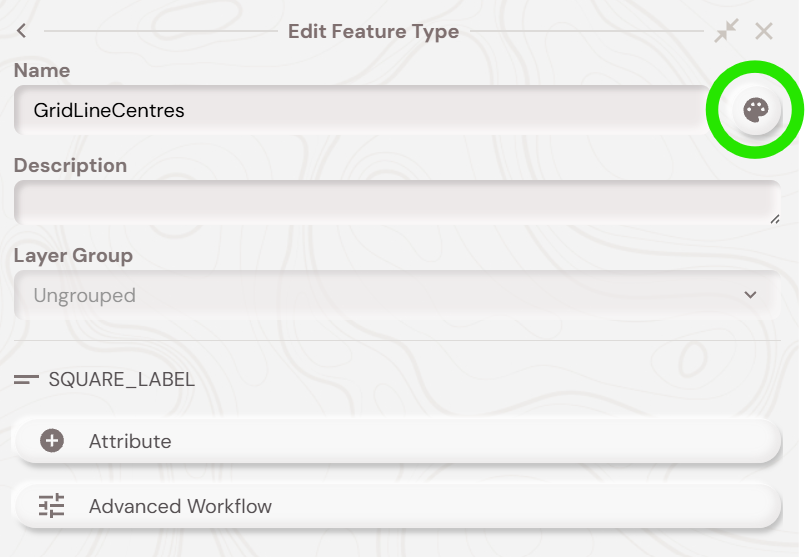Expand Layer Group using its chevron arrow
Screen dimensions: 805x557
[751, 296]
